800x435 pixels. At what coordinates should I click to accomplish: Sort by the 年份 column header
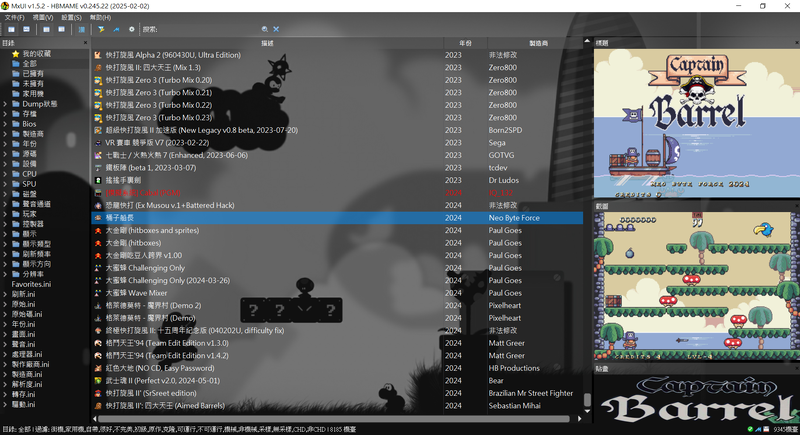465,43
